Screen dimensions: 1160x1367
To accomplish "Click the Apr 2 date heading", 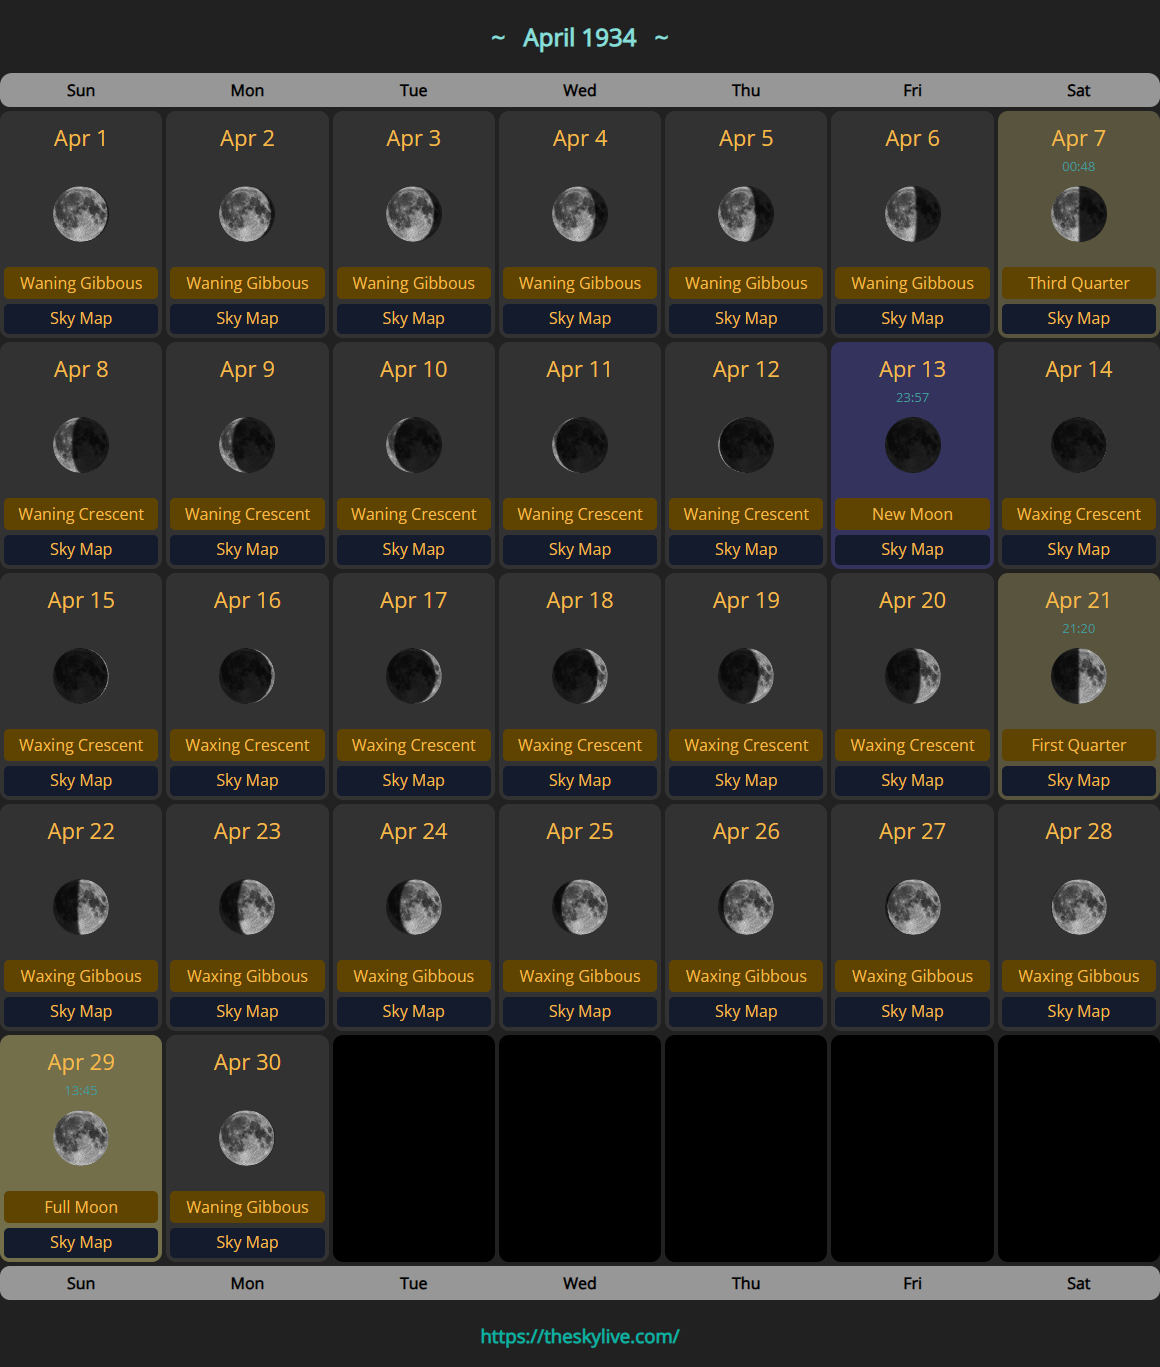I will click(247, 139).
